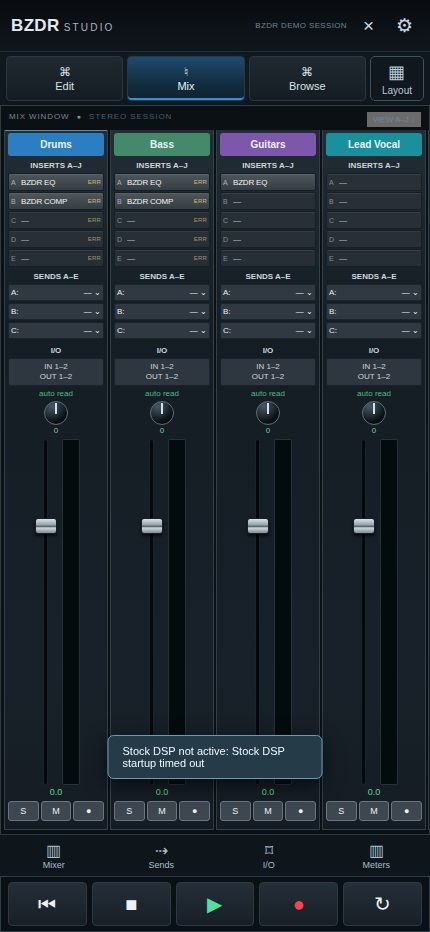Open Drums insert B BZDR COMP
This screenshot has width=430, height=932.
point(56,201)
